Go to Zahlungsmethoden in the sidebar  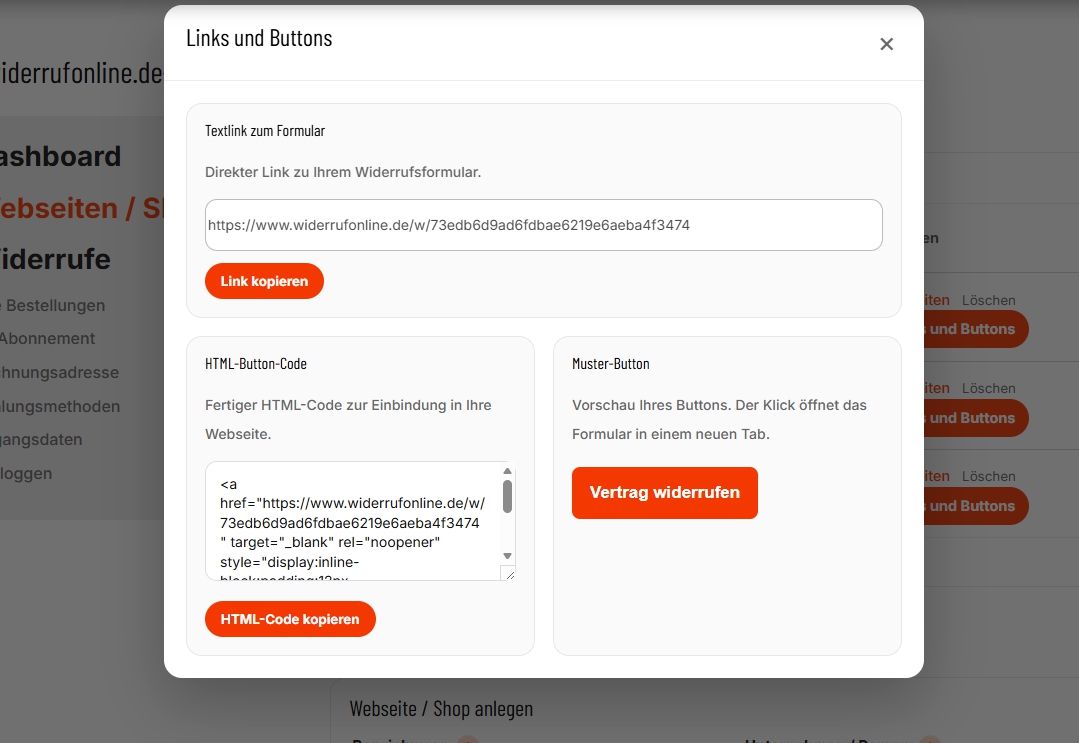(60, 406)
